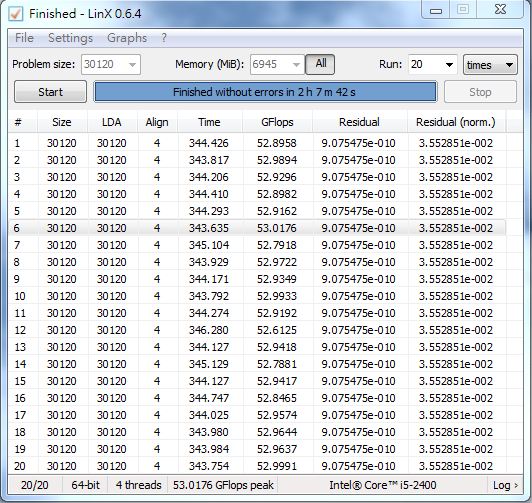The height and width of the screenshot is (503, 532).
Task: Select result row 20 with 52.9991 GFlops
Action: pyautogui.click(x=257, y=466)
